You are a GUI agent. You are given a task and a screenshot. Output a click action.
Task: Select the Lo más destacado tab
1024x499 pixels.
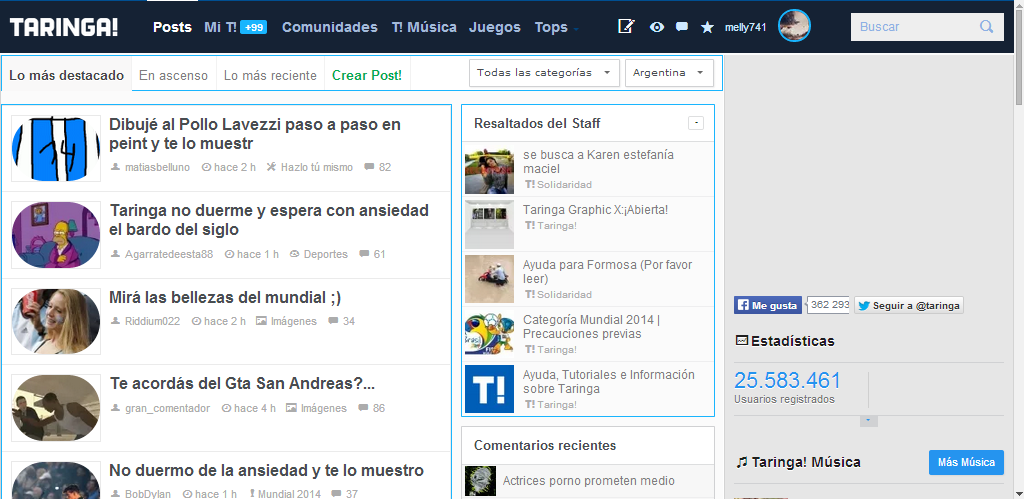click(x=67, y=75)
